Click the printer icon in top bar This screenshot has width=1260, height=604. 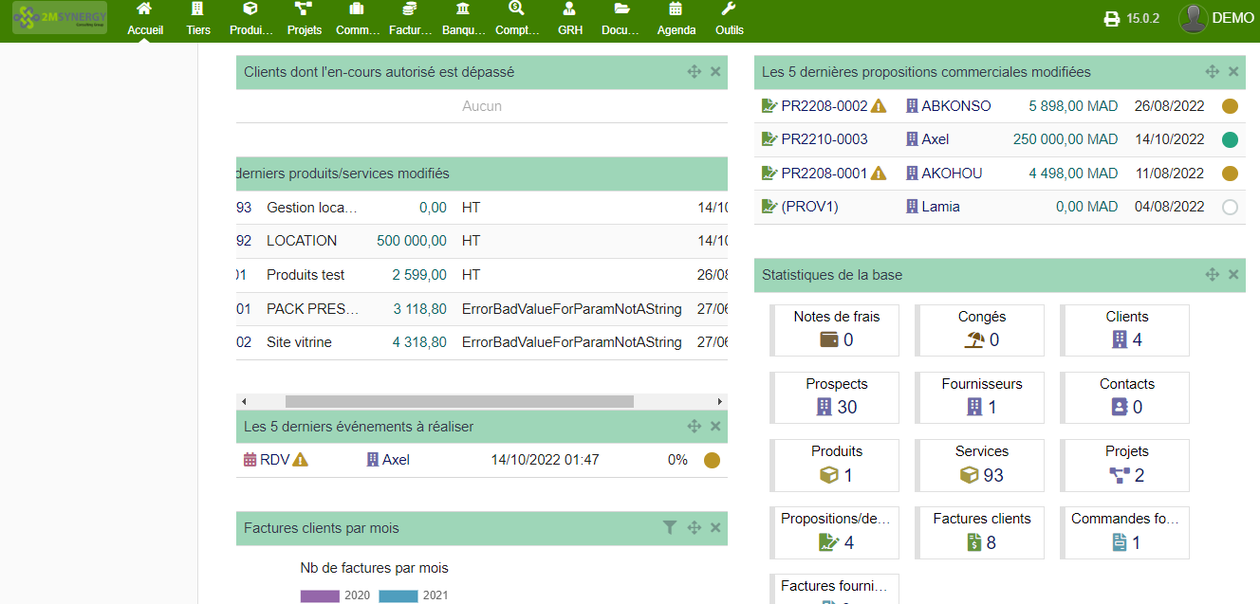(x=1111, y=19)
